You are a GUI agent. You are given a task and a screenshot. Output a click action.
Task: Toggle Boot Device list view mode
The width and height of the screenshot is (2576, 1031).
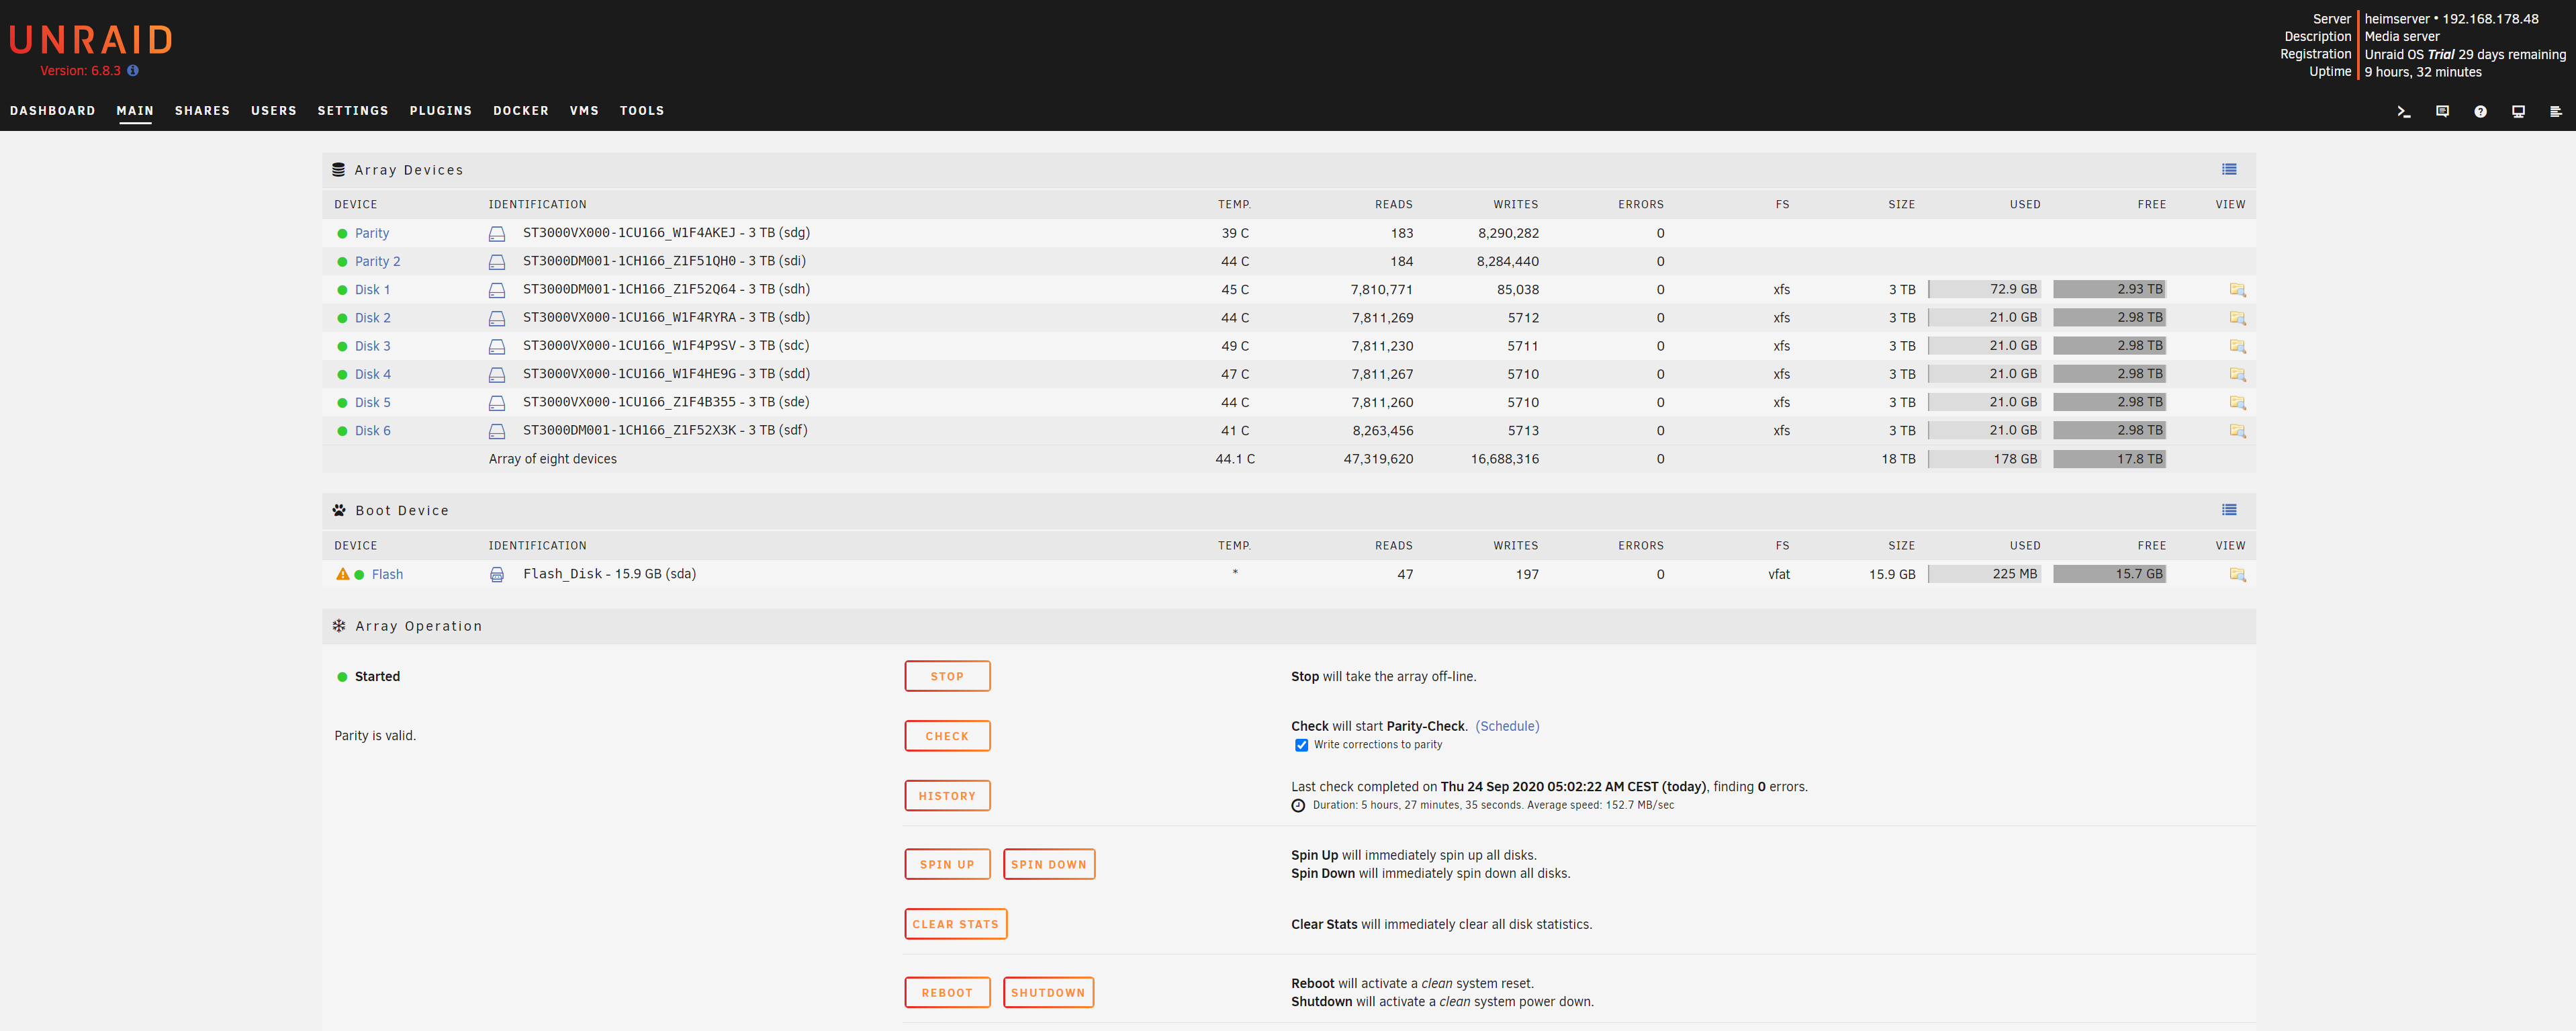click(2229, 510)
